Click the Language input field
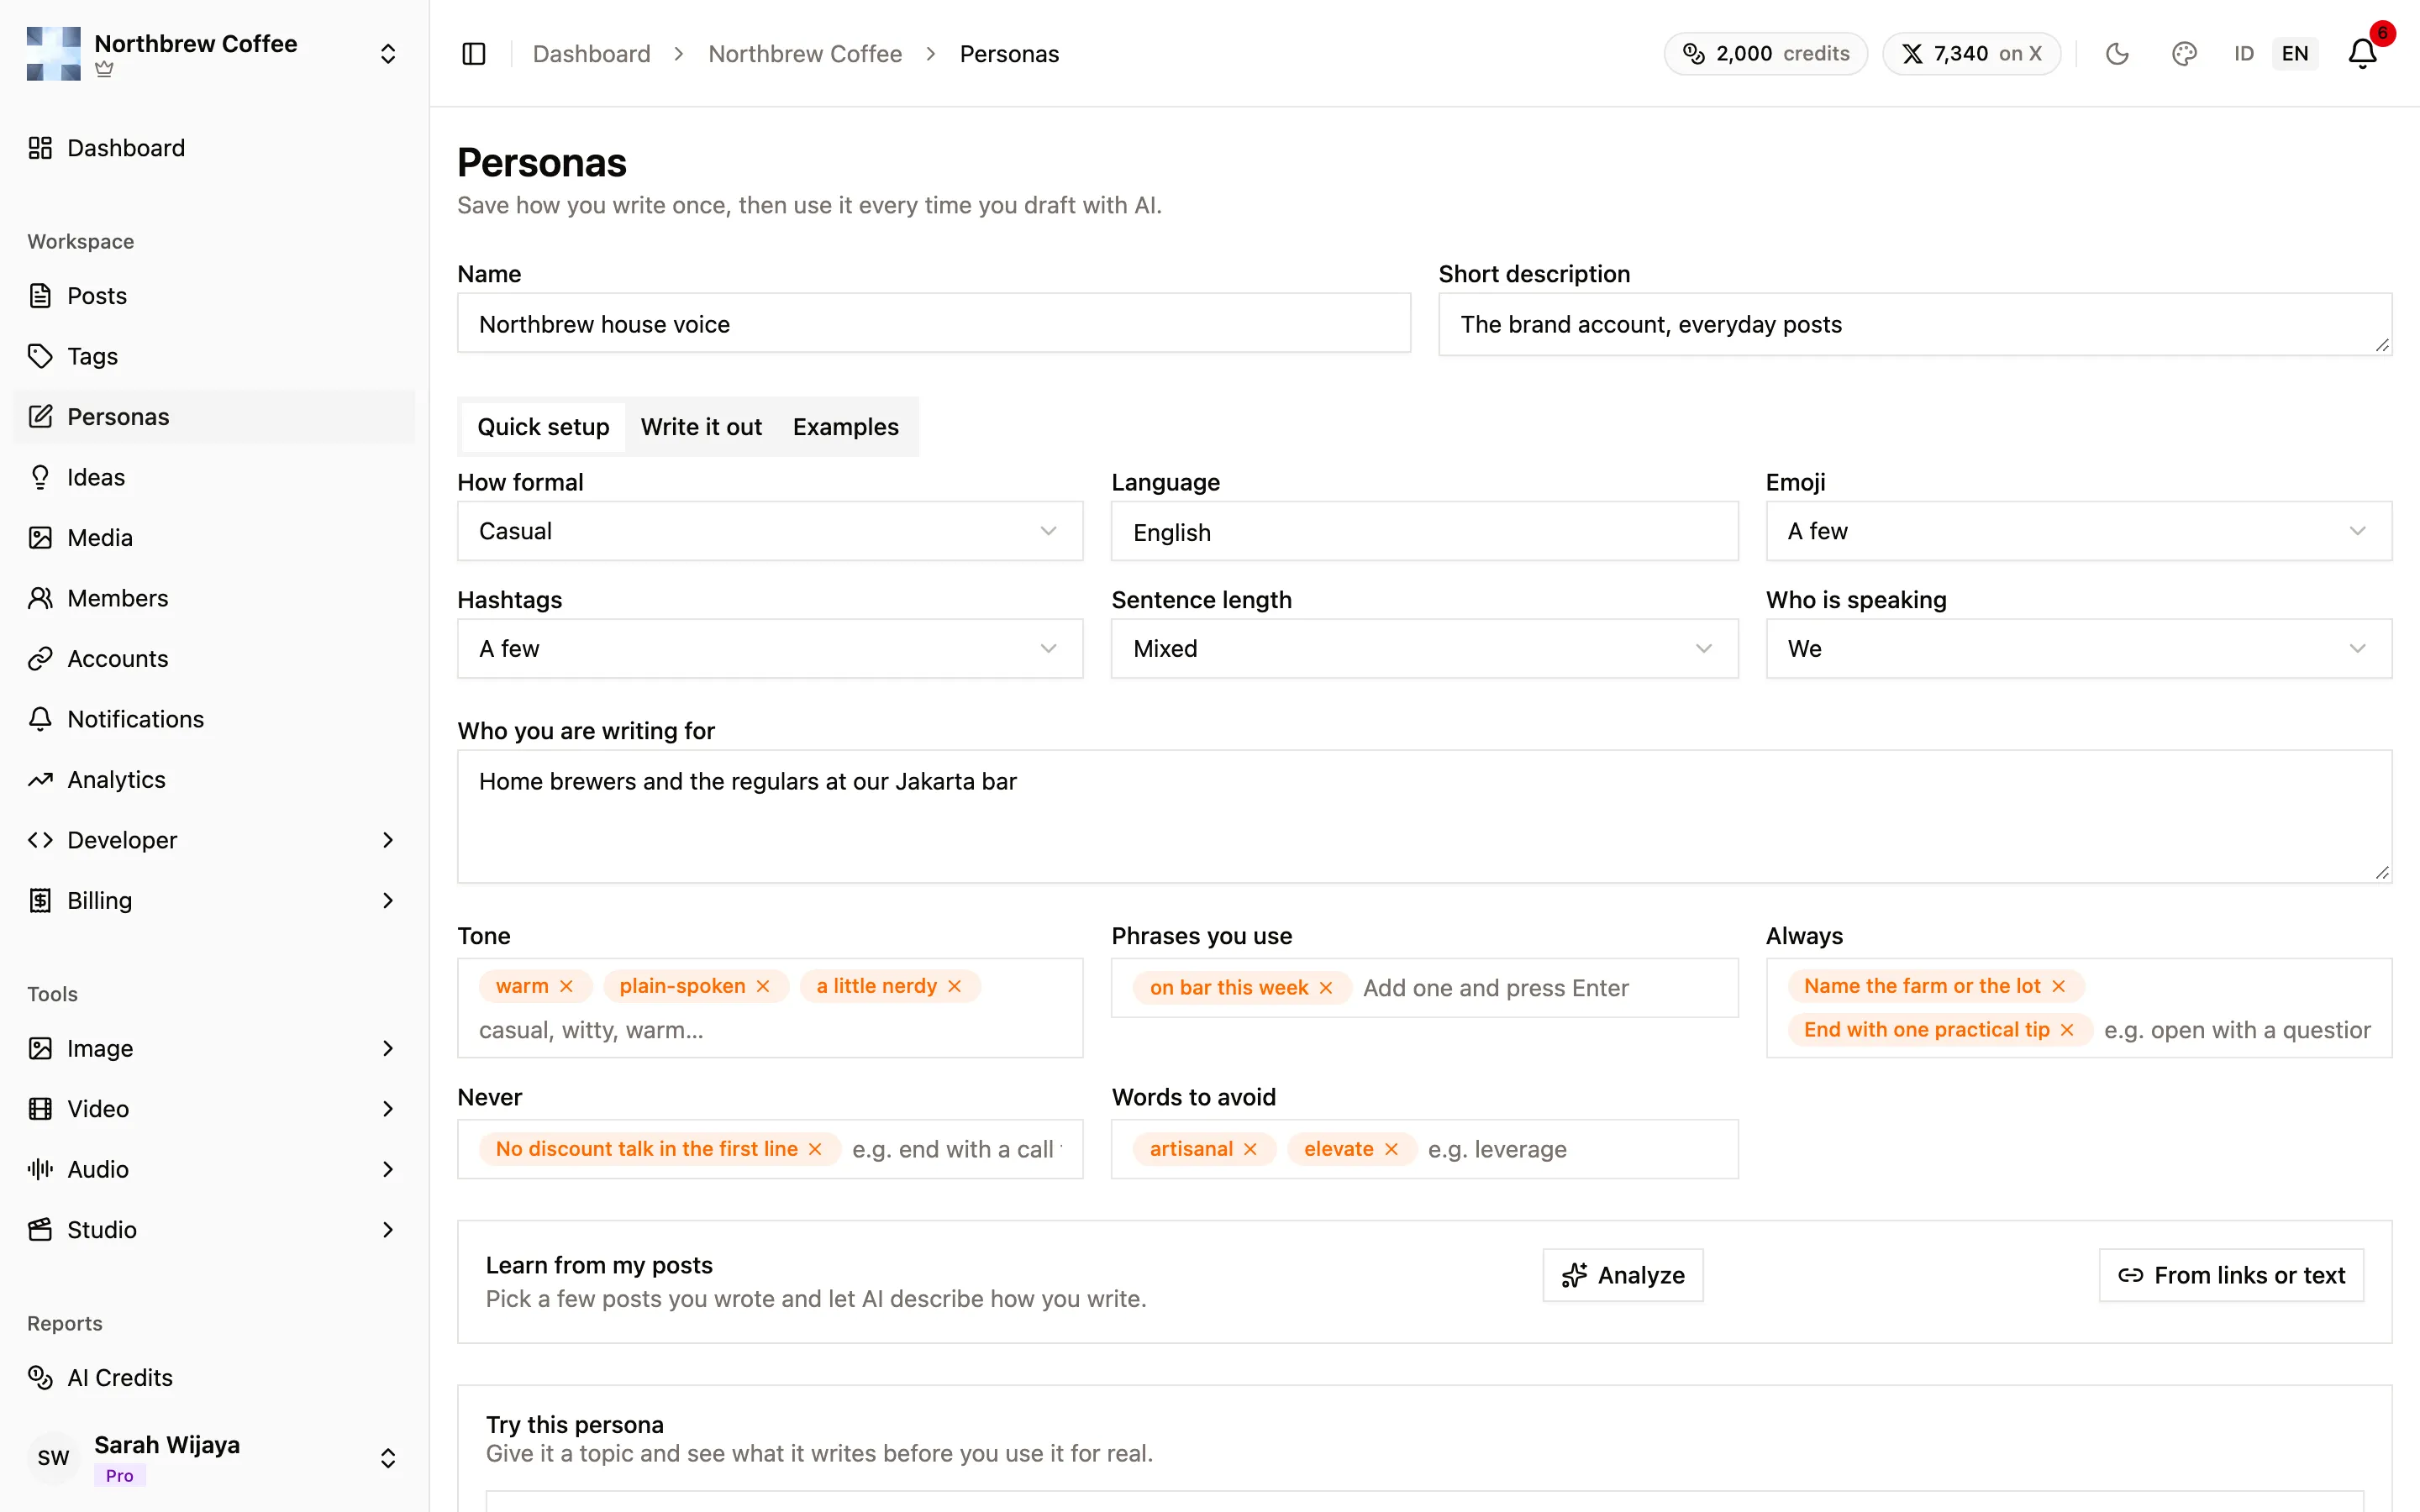Image resolution: width=2420 pixels, height=1512 pixels. tap(1424, 532)
